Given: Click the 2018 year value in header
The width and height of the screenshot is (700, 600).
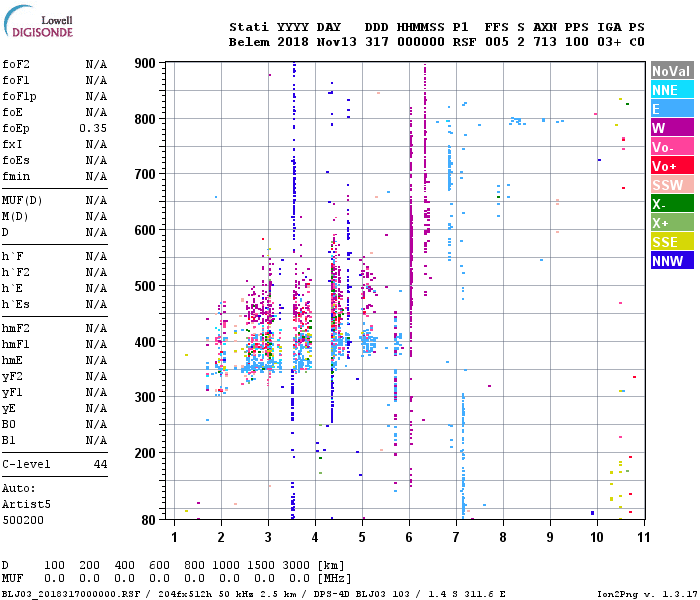Looking at the screenshot, I should pyautogui.click(x=293, y=42).
